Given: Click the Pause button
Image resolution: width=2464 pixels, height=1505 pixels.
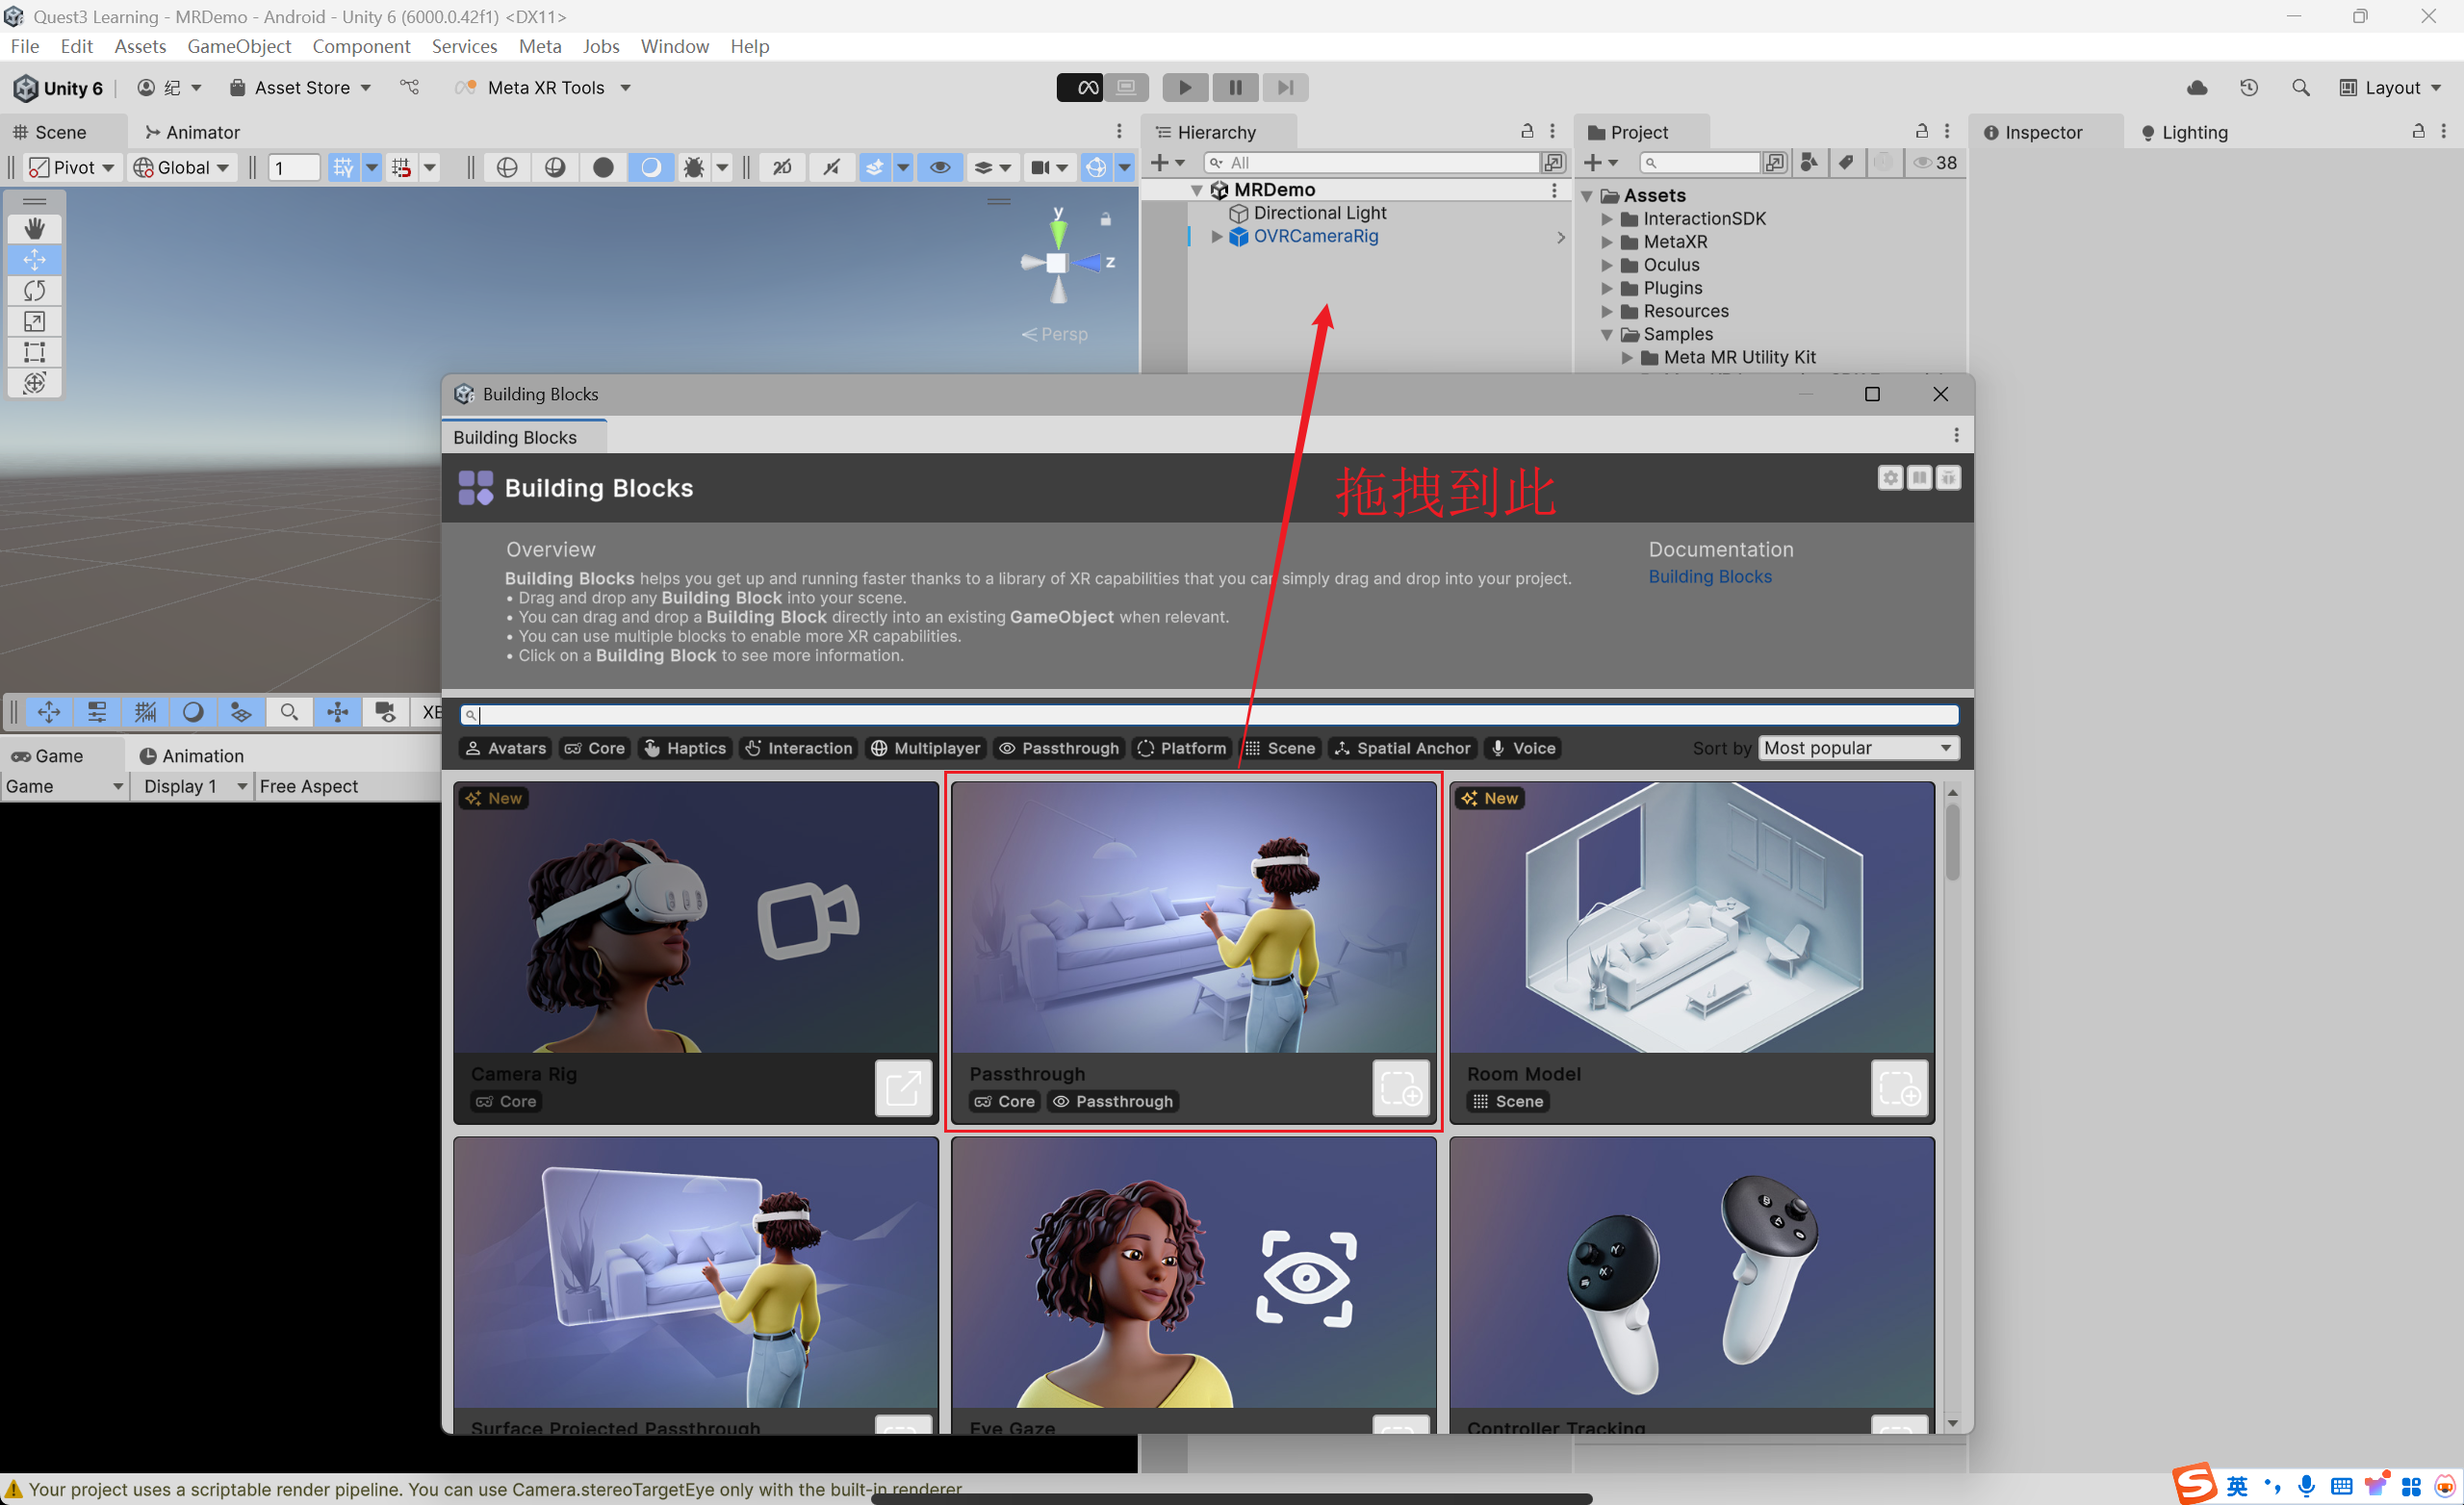Looking at the screenshot, I should tap(1235, 88).
